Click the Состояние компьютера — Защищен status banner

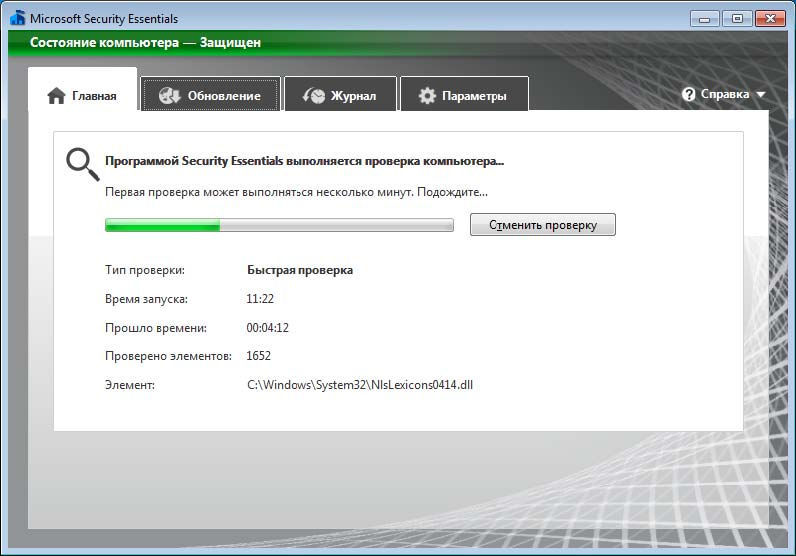[145, 43]
